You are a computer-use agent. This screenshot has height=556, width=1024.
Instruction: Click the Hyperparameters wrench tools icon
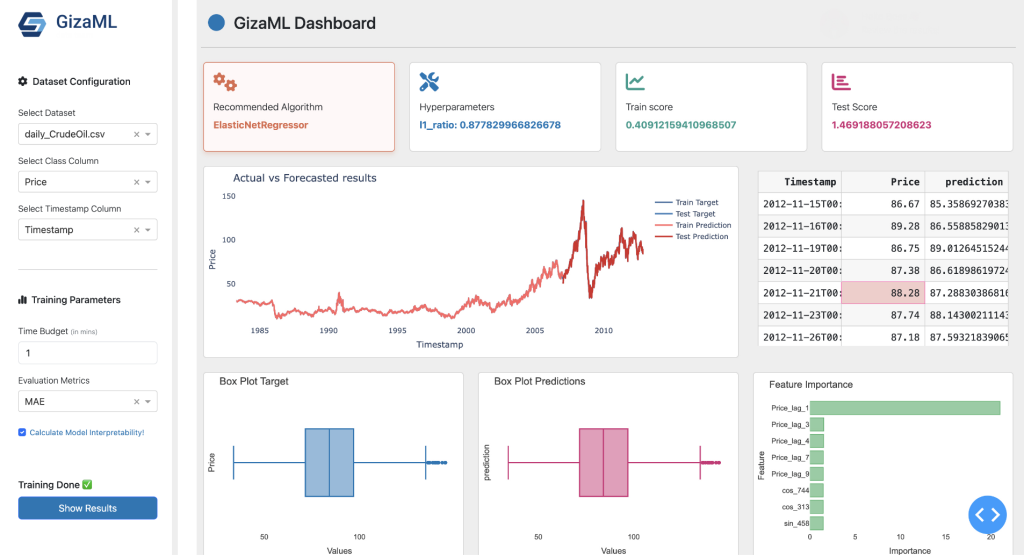point(429,82)
